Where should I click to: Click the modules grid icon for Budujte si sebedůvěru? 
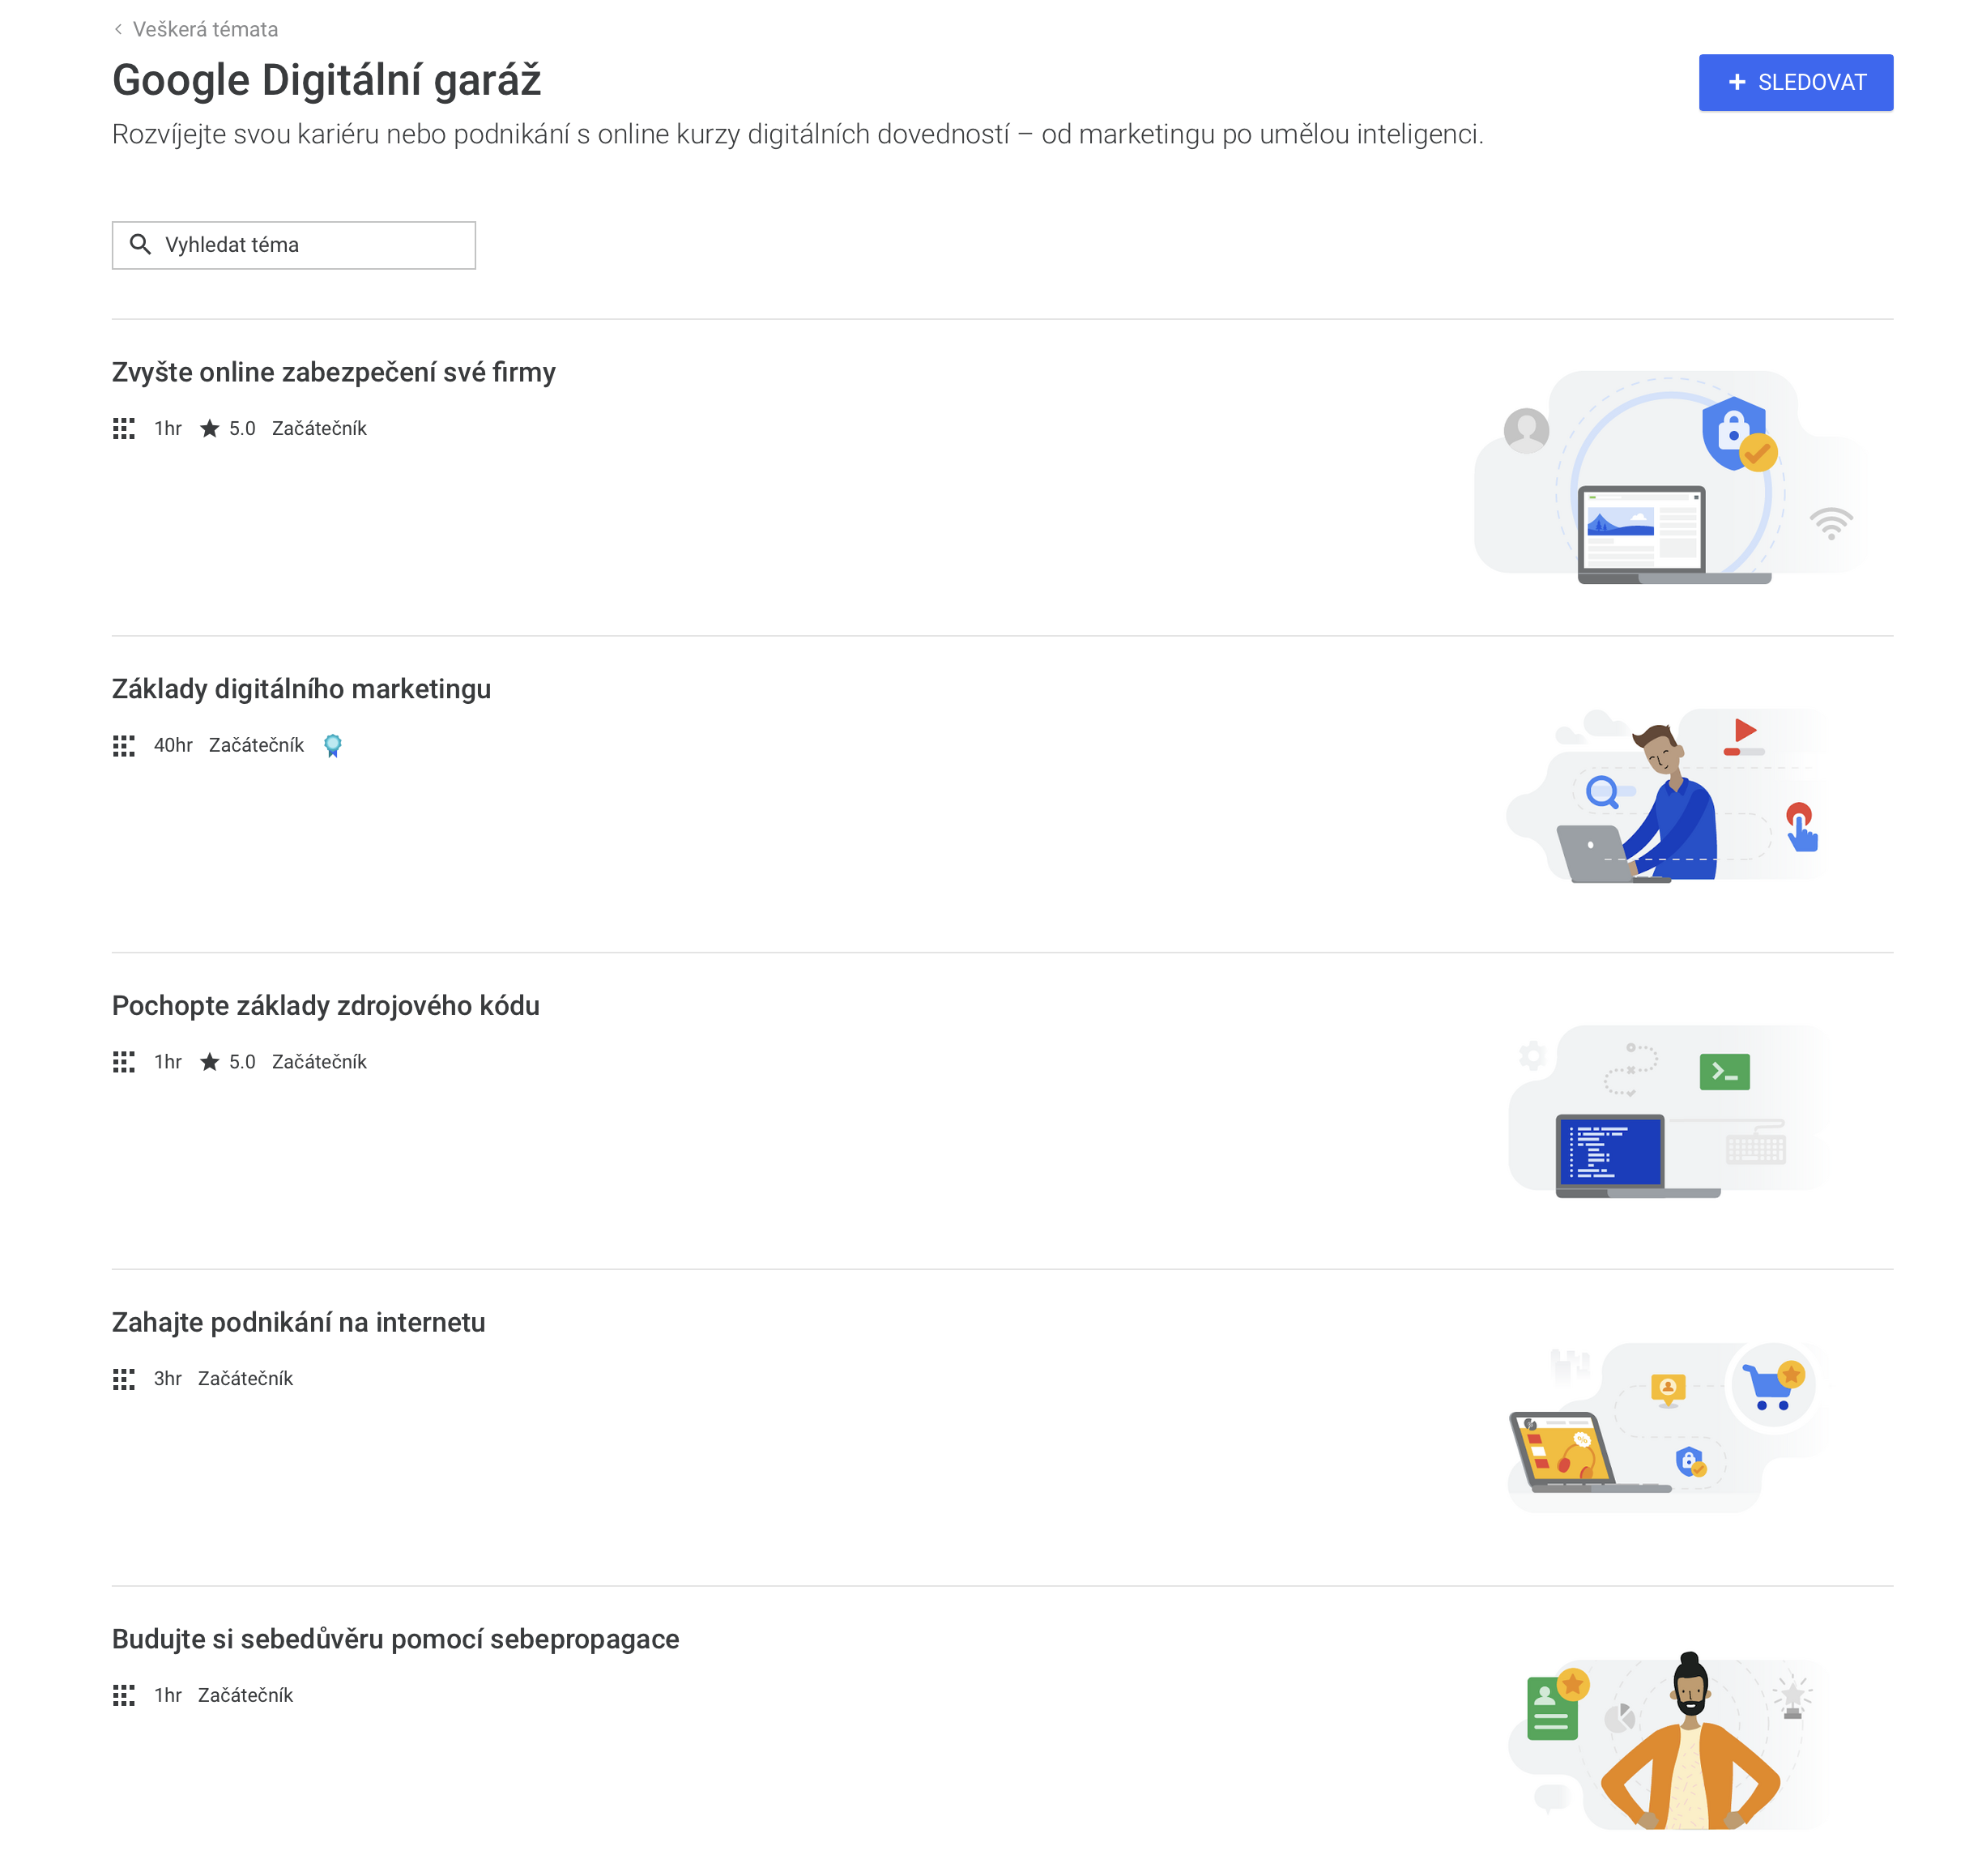[124, 1696]
